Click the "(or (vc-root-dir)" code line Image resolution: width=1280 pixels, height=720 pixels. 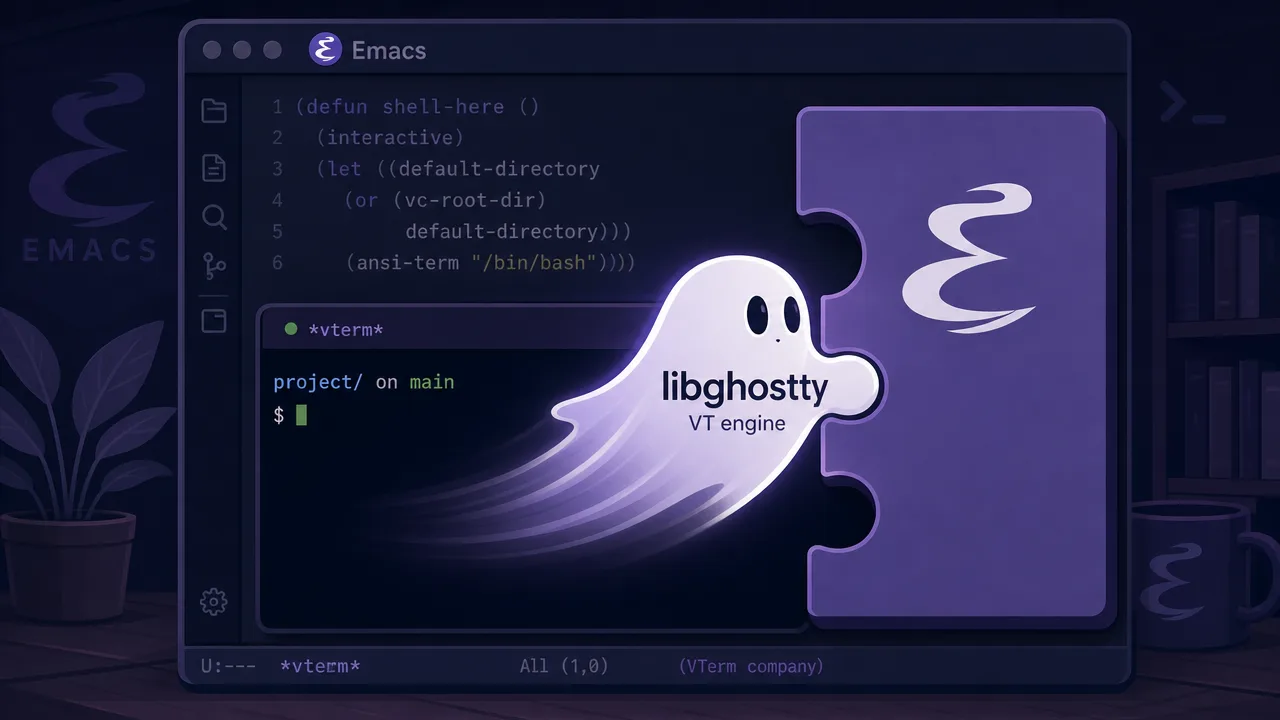coord(445,200)
